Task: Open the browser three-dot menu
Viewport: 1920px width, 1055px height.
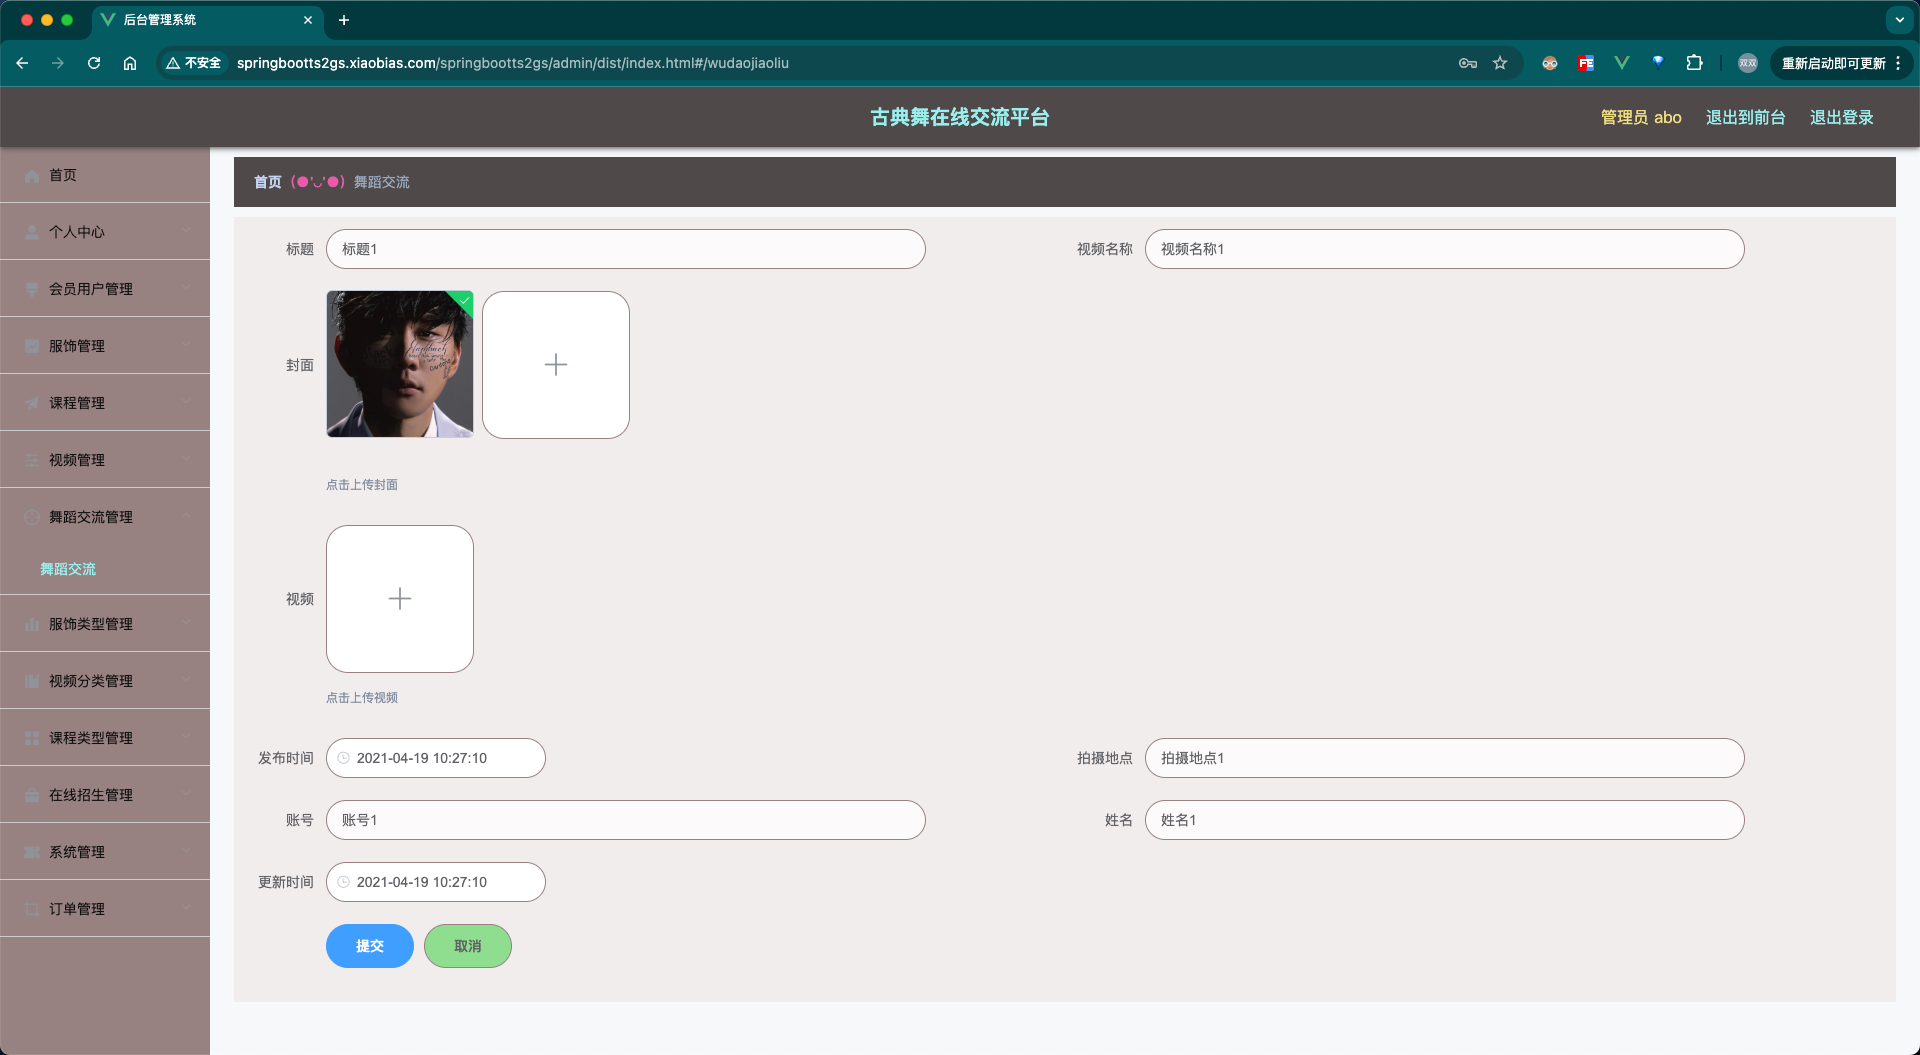Action: point(1898,63)
